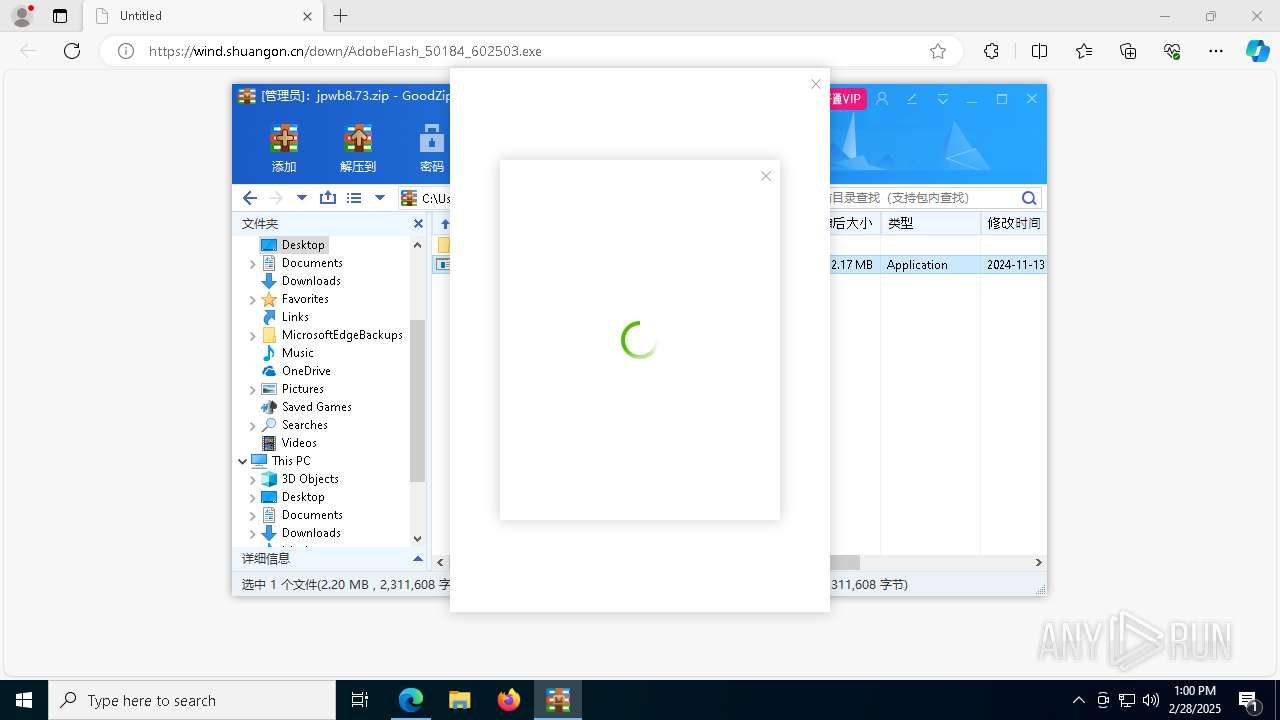This screenshot has width=1280, height=720.
Task: Open the Edge Favorites list icon
Action: (1084, 51)
